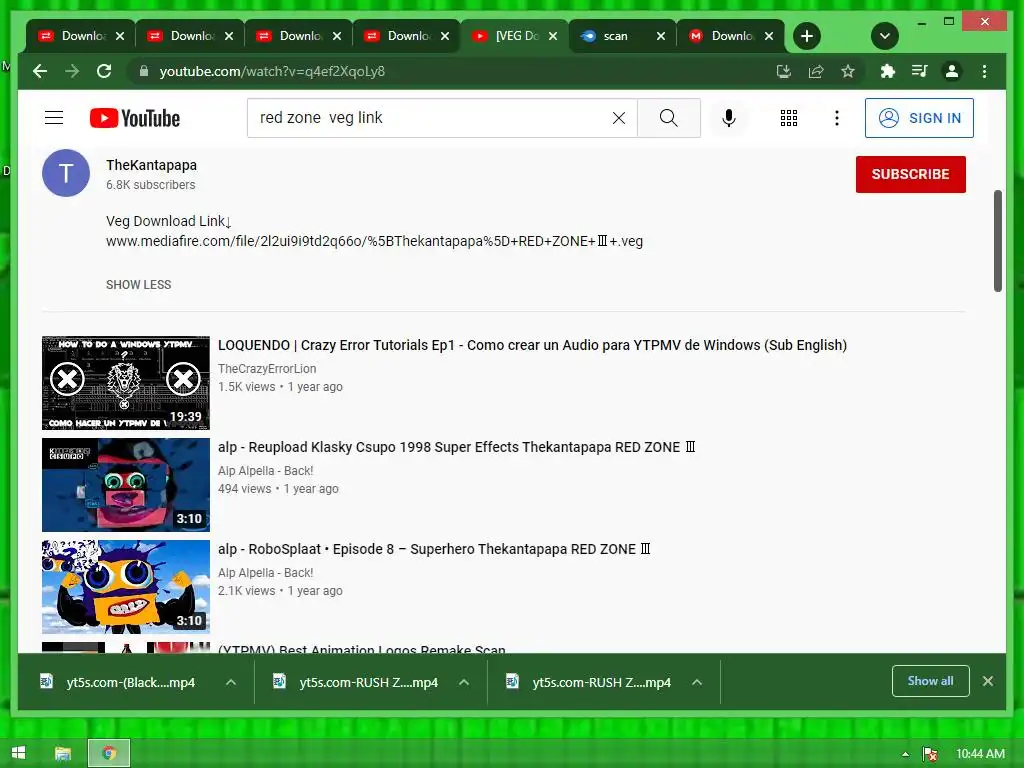Open the TheKantapapa channel name link
Screen dimensions: 1024x768
tap(152, 165)
